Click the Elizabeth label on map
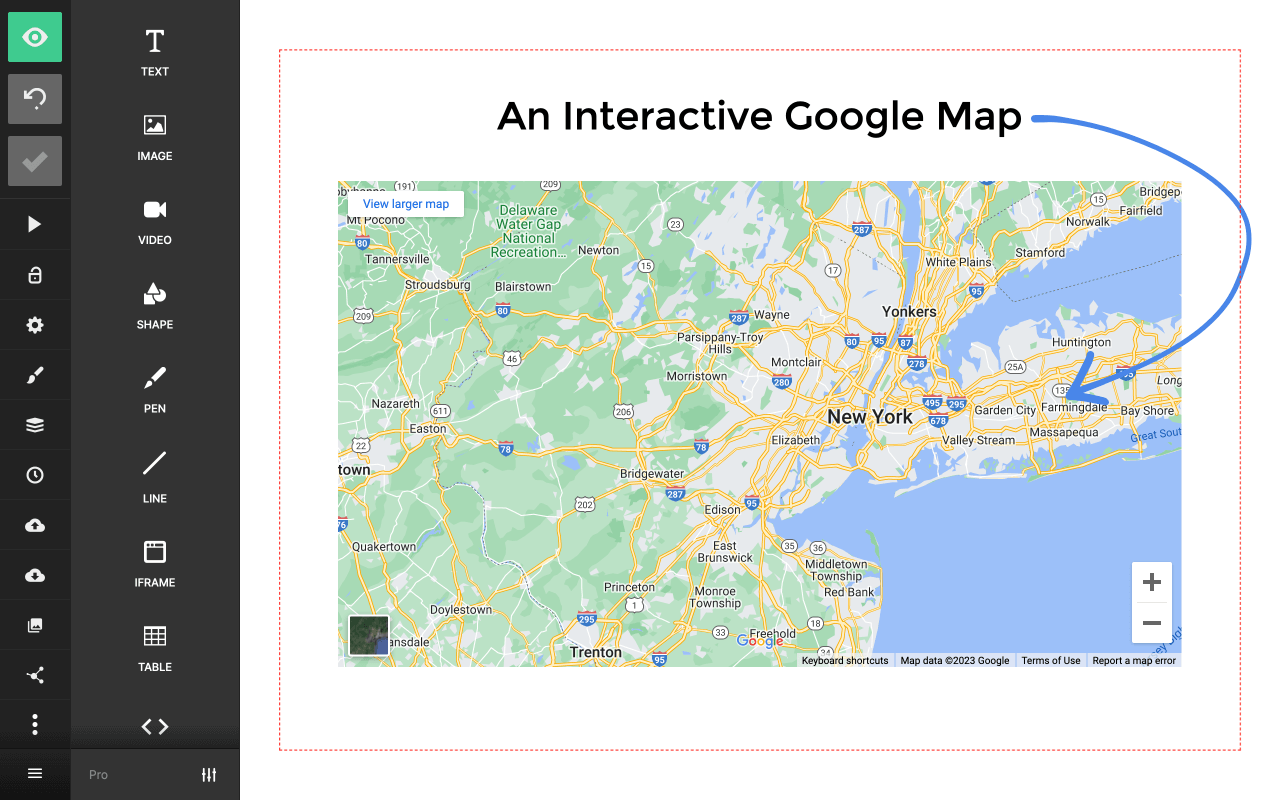Image resolution: width=1281 pixels, height=800 pixels. point(796,440)
